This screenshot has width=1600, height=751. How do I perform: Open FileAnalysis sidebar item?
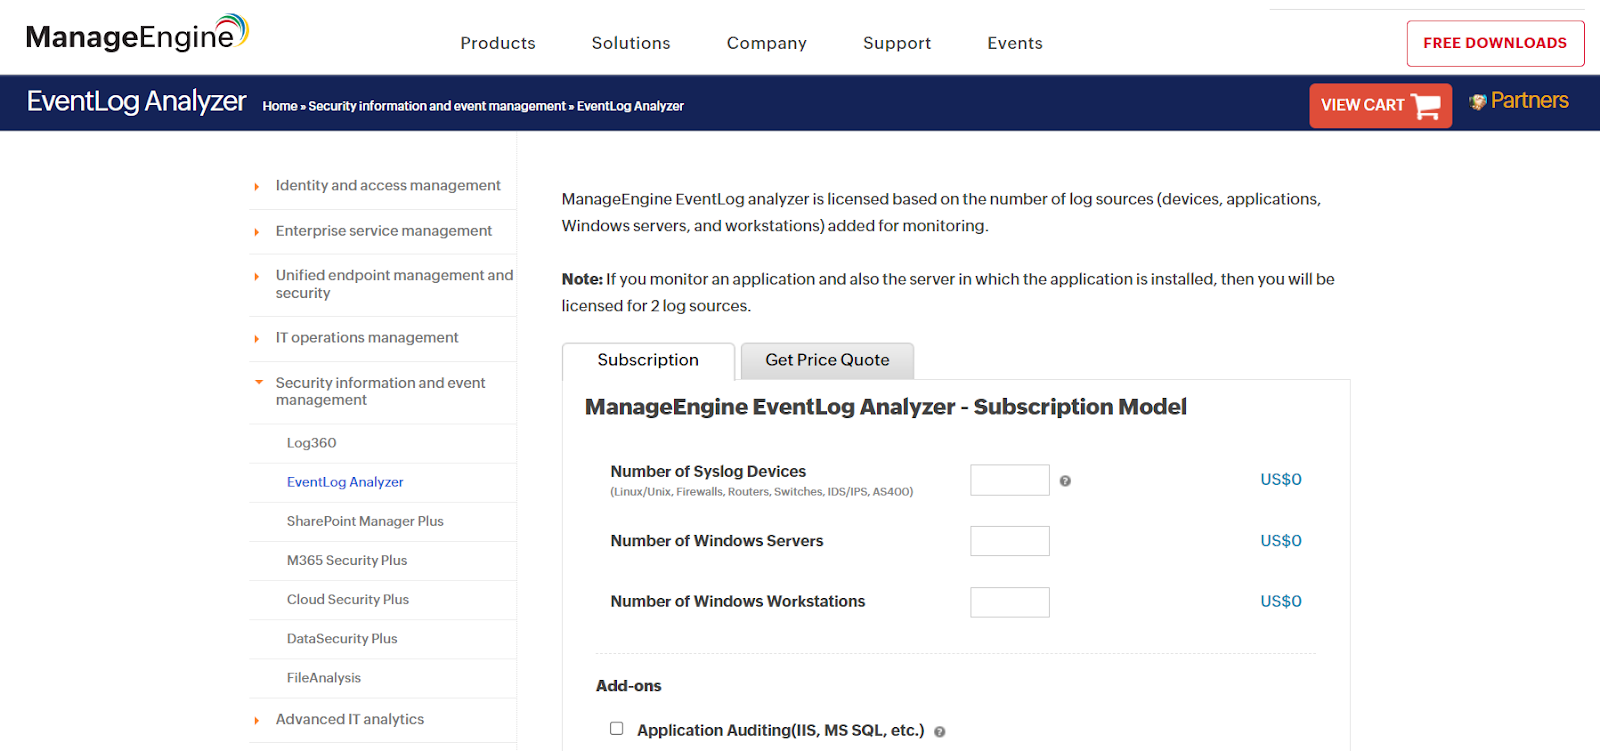[324, 677]
